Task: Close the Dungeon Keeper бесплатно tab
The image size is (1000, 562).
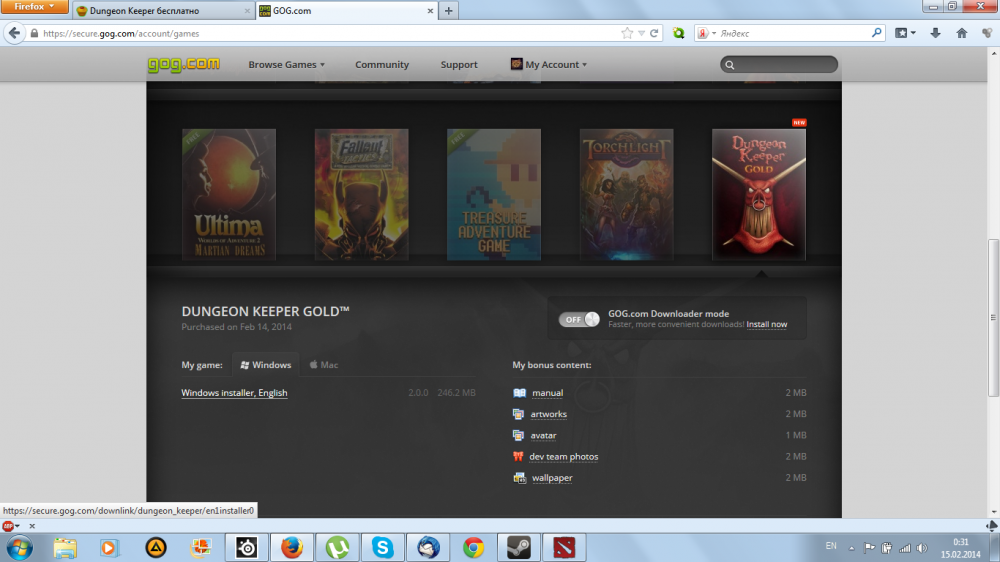Action: tap(247, 11)
